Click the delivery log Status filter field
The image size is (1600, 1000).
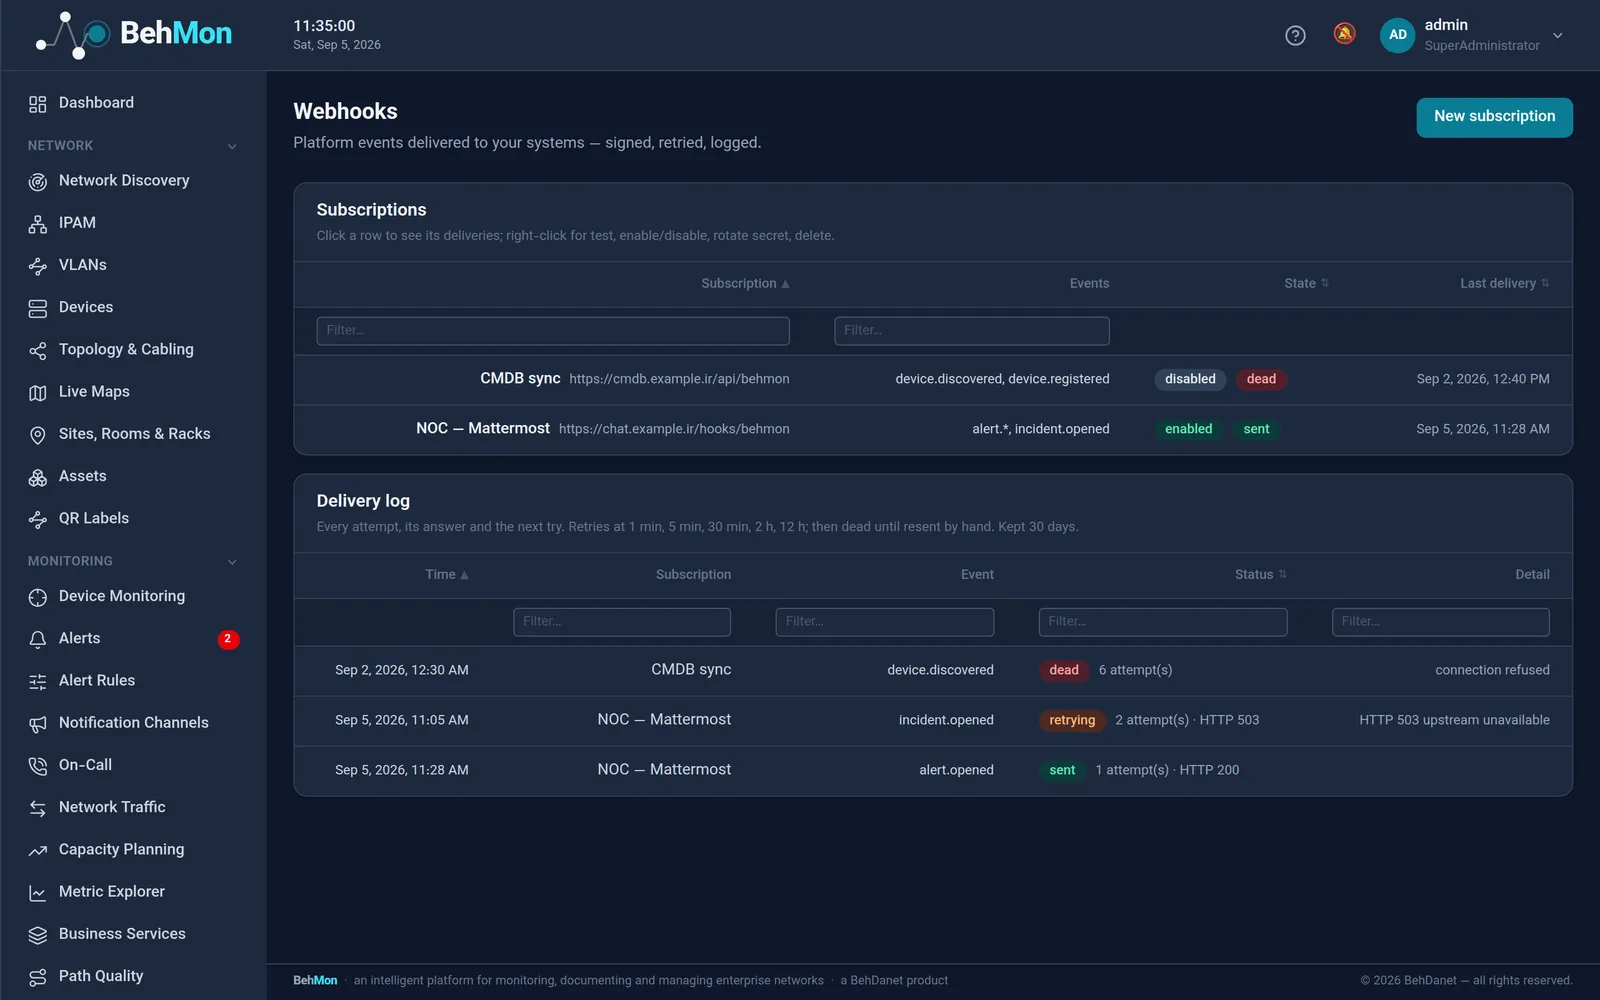[1163, 622]
